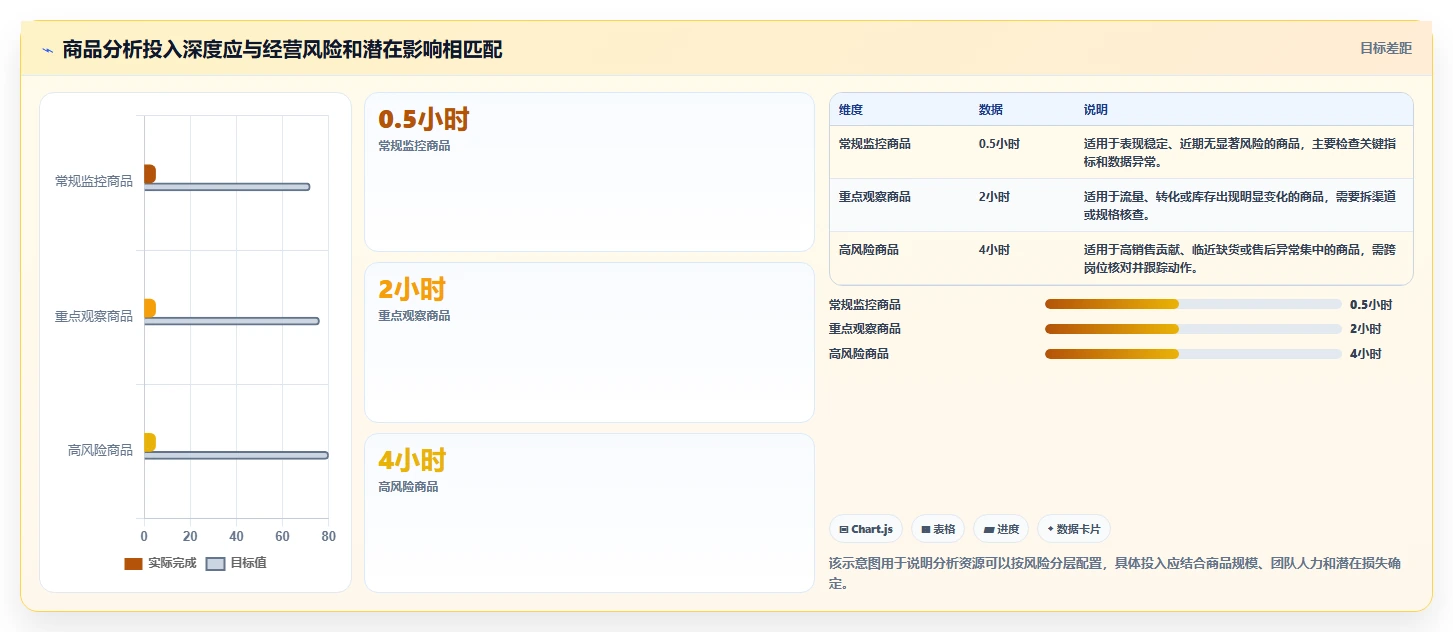
Task: Select the 0.5小时 data card
Action: (589, 171)
